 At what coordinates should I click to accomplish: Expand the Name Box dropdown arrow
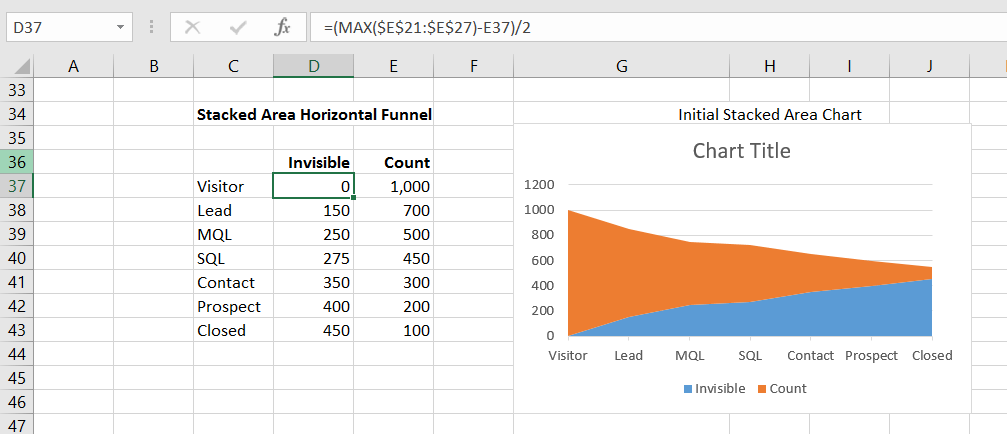121,28
